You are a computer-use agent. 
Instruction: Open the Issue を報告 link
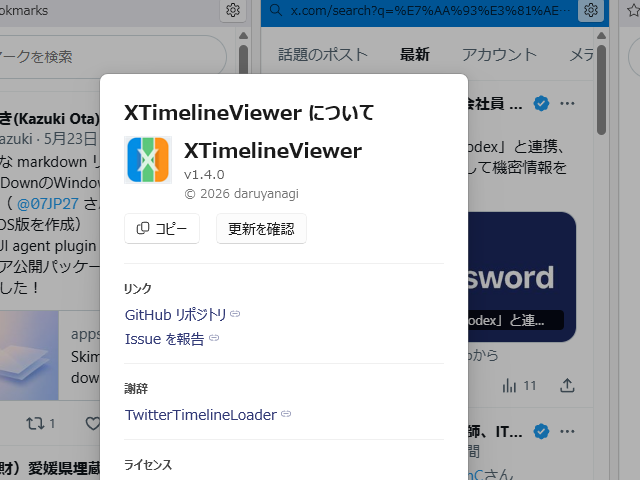coord(164,339)
